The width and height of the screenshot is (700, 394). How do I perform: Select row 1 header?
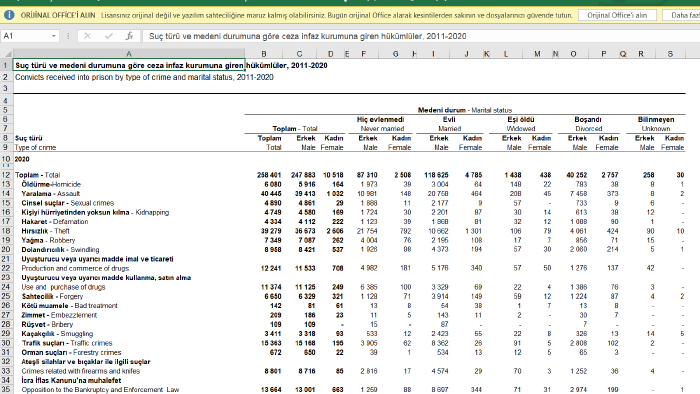[6, 66]
